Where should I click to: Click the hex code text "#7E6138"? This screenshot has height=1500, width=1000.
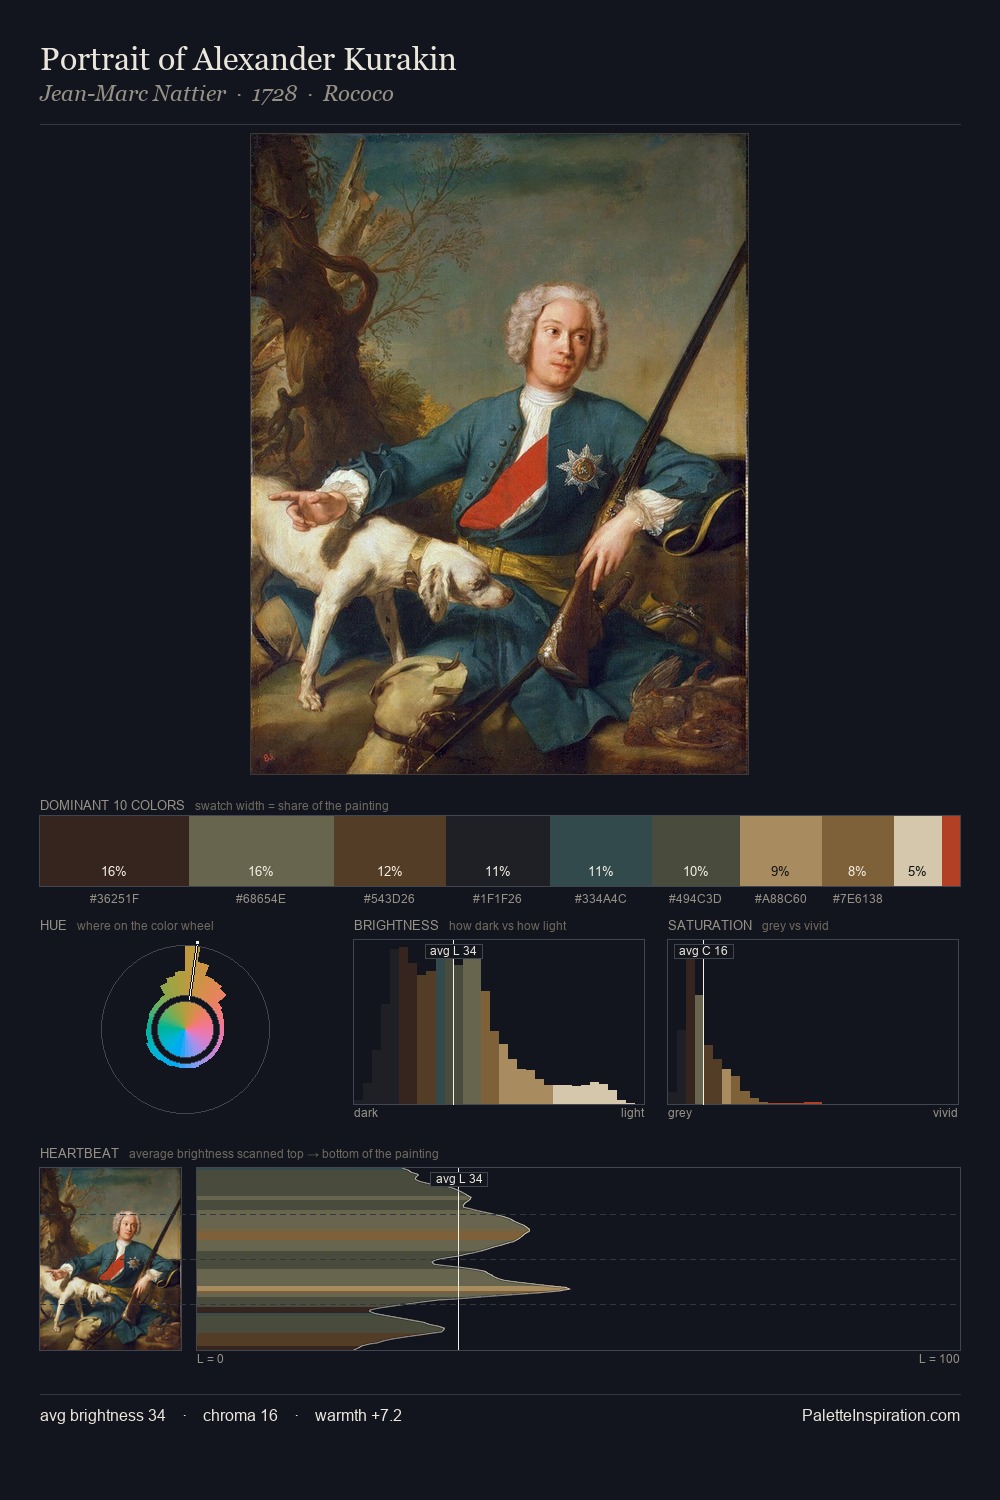pos(858,899)
